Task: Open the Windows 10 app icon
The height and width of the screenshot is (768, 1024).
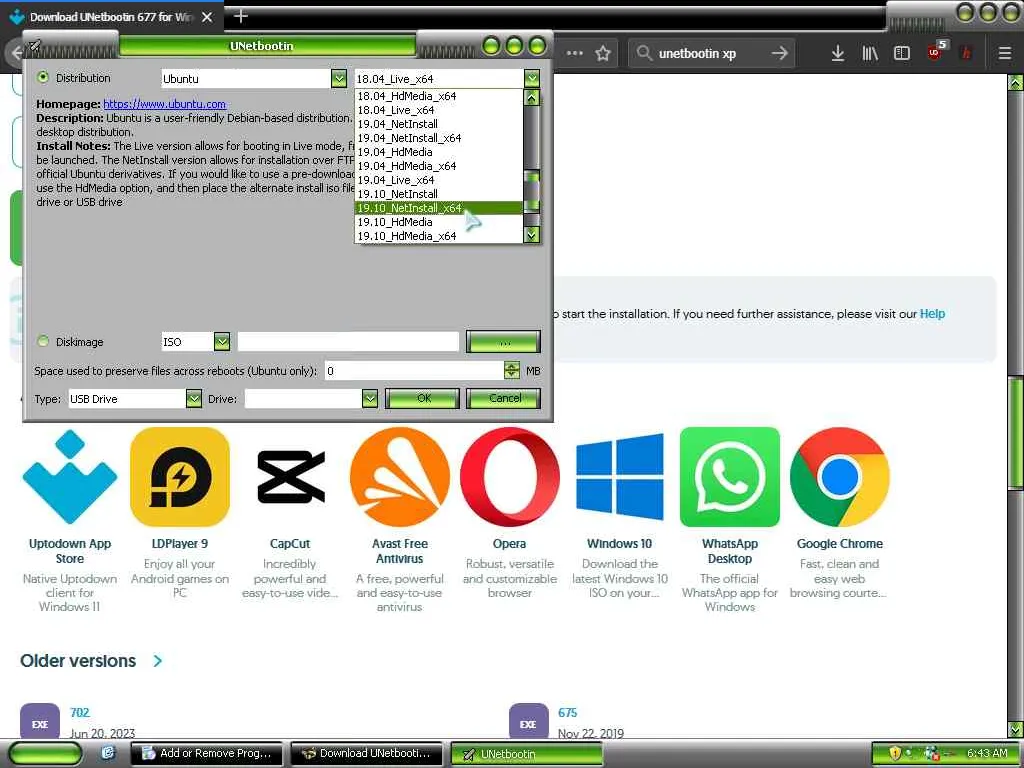Action: pyautogui.click(x=619, y=477)
